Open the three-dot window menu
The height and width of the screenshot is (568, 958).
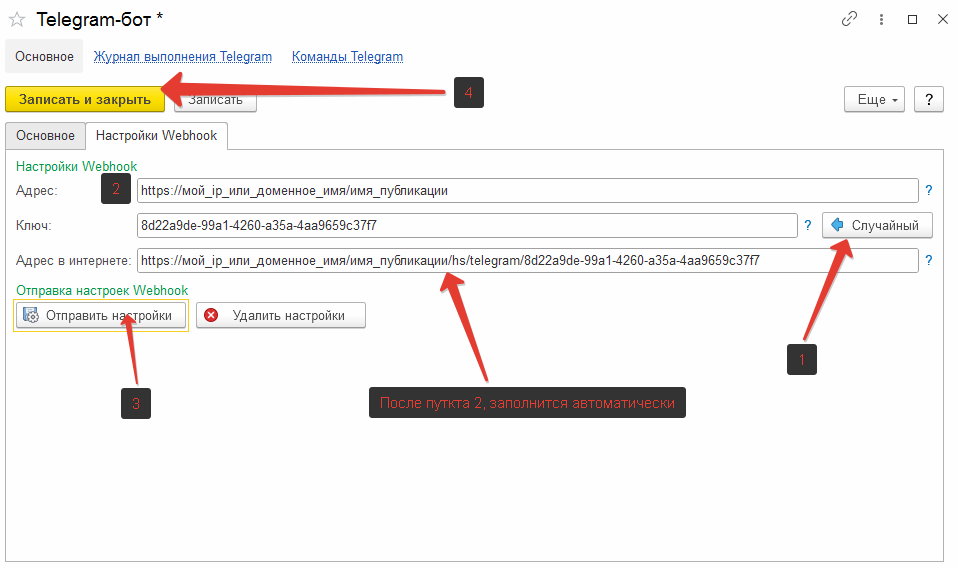[880, 19]
